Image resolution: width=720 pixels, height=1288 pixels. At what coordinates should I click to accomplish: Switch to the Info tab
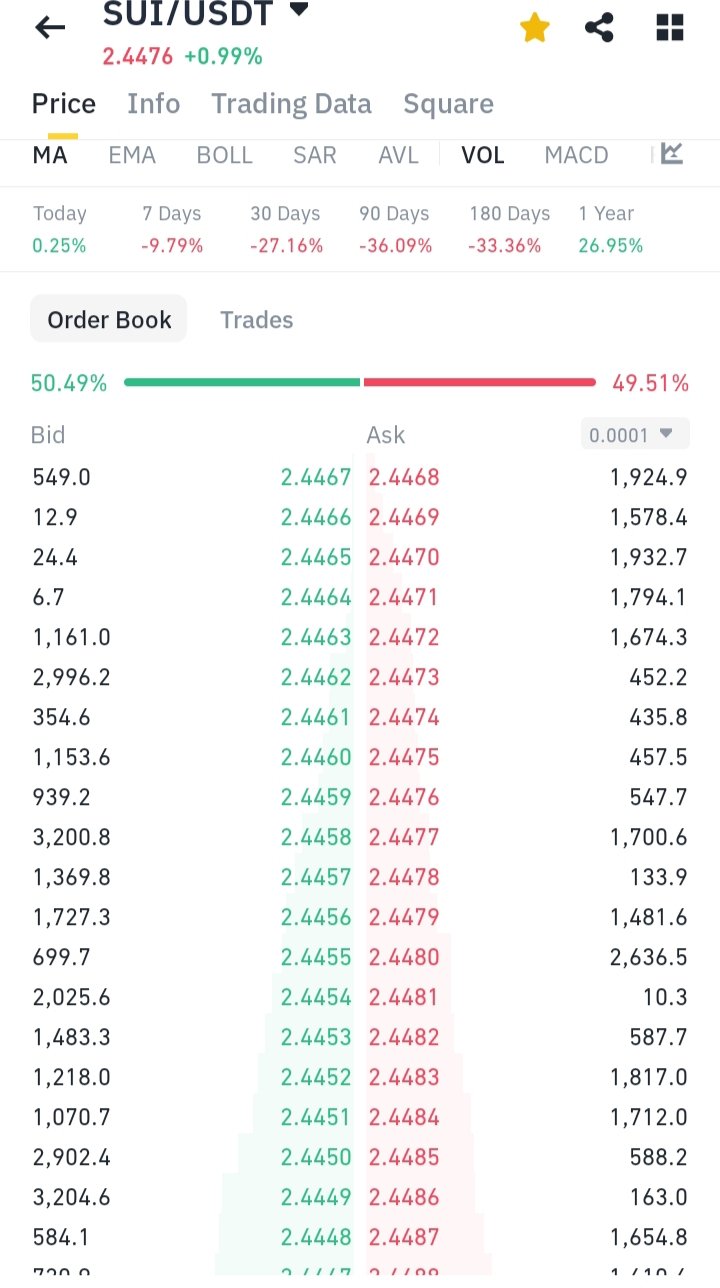153,104
